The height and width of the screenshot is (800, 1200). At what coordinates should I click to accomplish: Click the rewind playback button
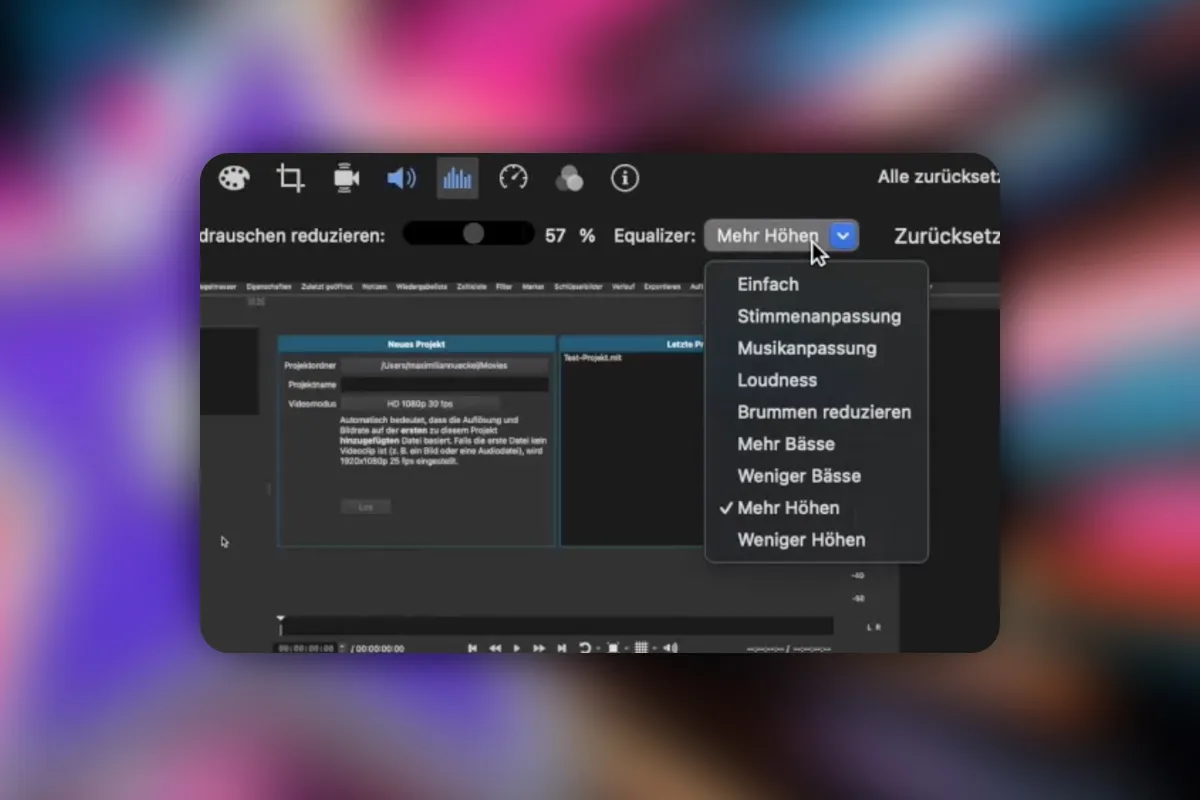(494, 648)
